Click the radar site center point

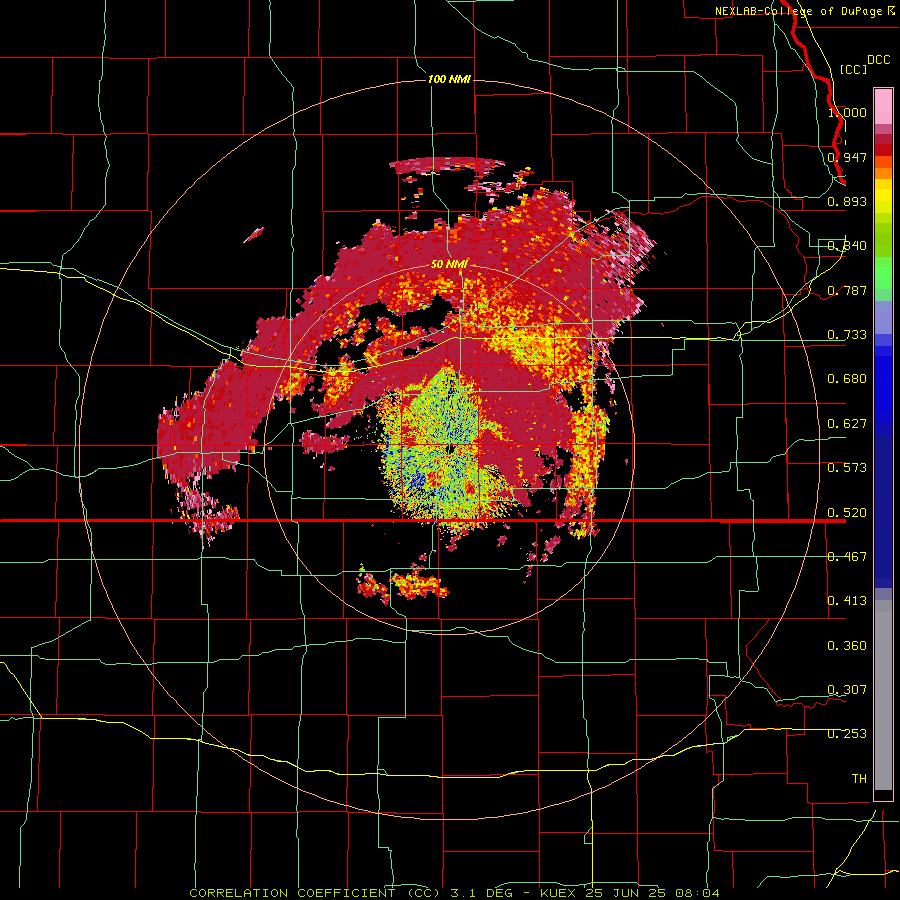450,449
